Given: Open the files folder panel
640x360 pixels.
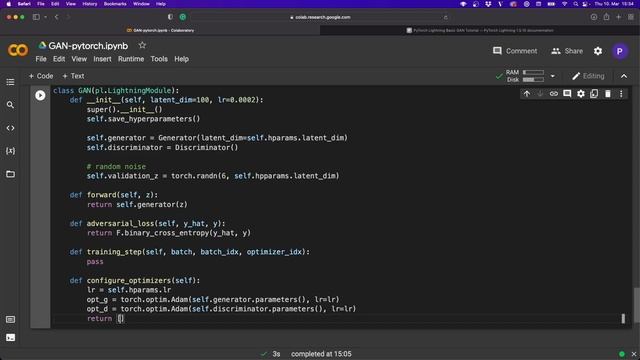Looking at the screenshot, I should [10, 174].
